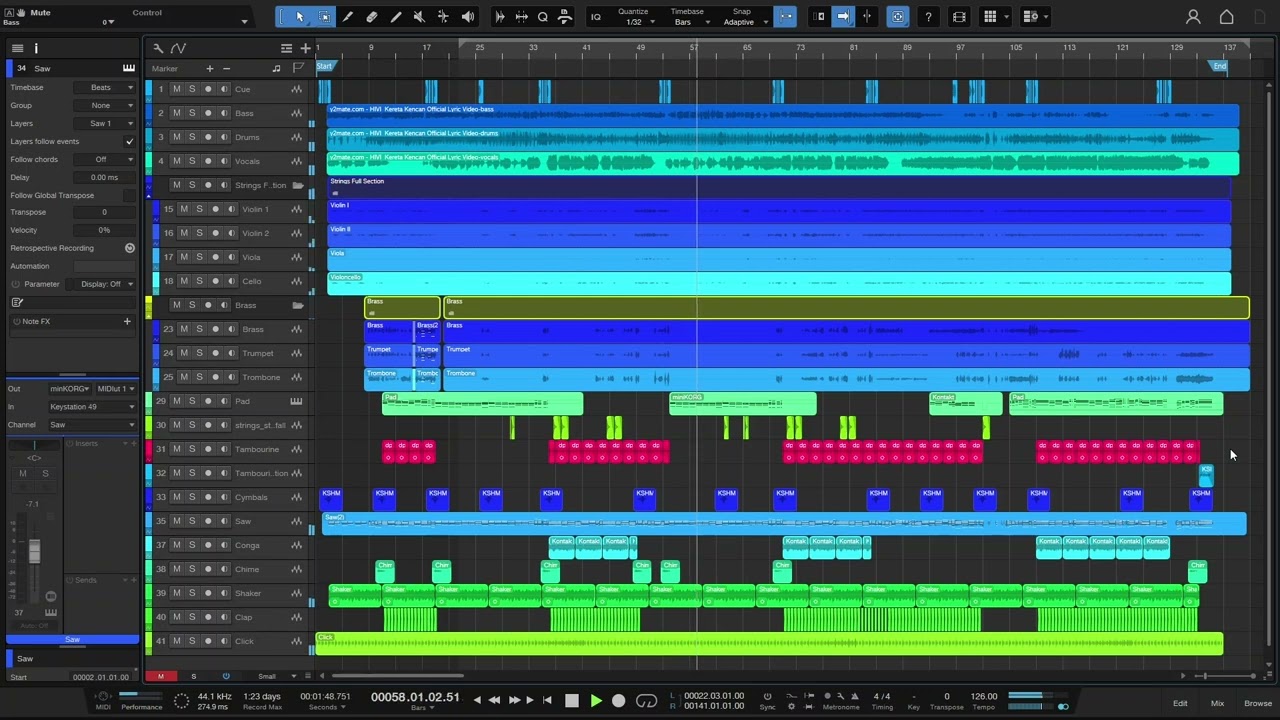
Task: Open the Quantize value dropdown
Action: coord(634,22)
